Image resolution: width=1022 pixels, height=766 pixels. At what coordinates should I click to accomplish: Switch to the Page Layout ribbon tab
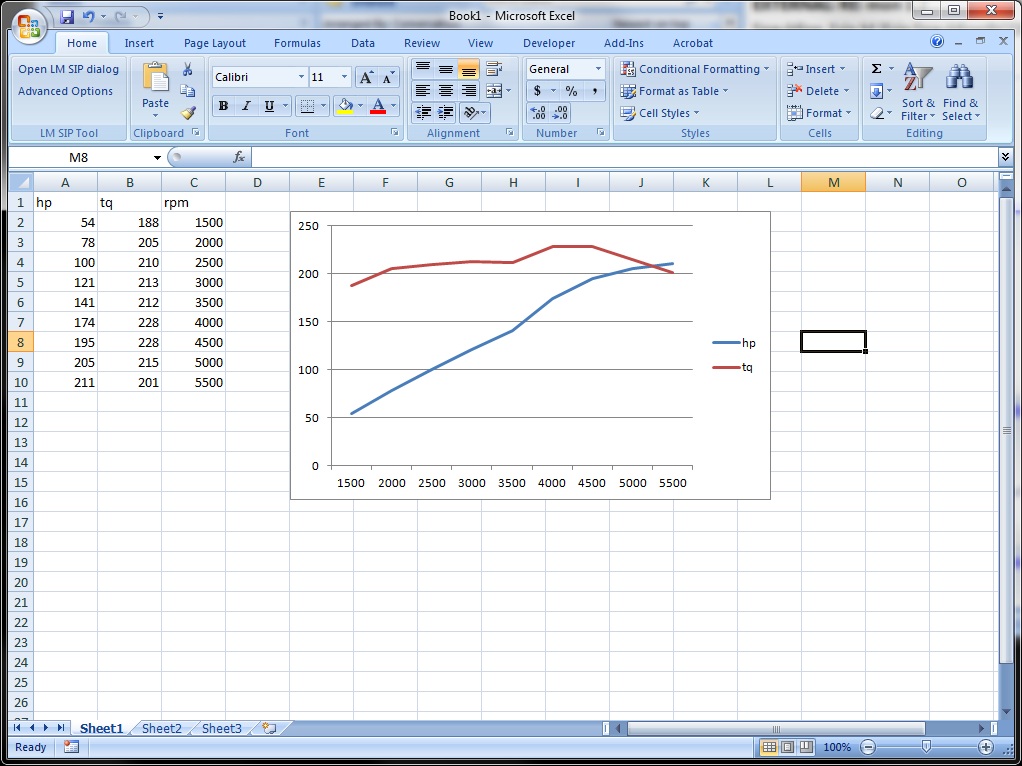coord(214,43)
